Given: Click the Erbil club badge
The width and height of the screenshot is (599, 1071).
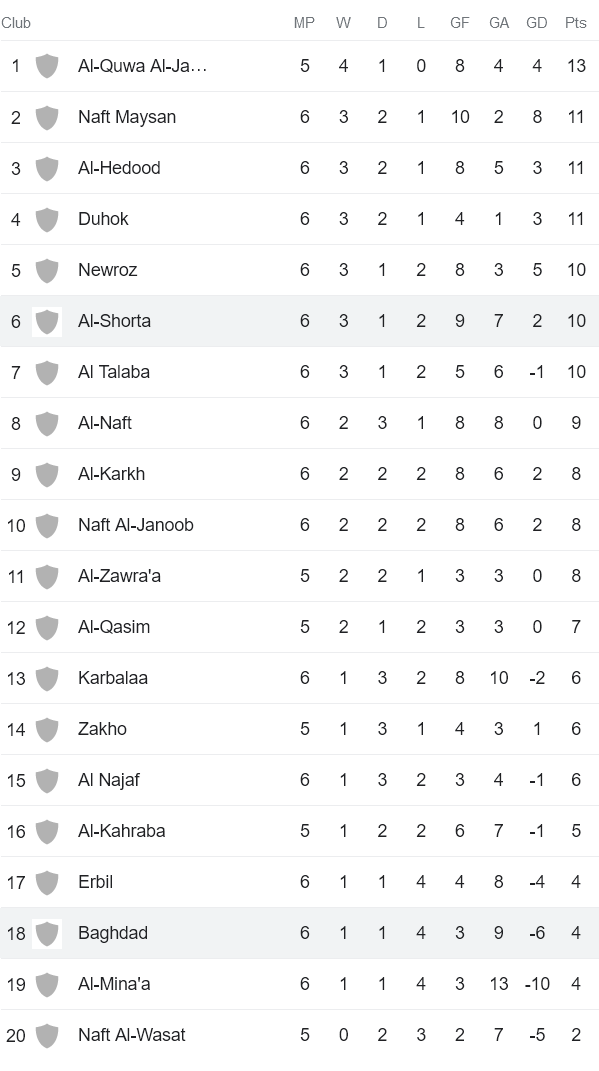Looking at the screenshot, I should tap(46, 882).
